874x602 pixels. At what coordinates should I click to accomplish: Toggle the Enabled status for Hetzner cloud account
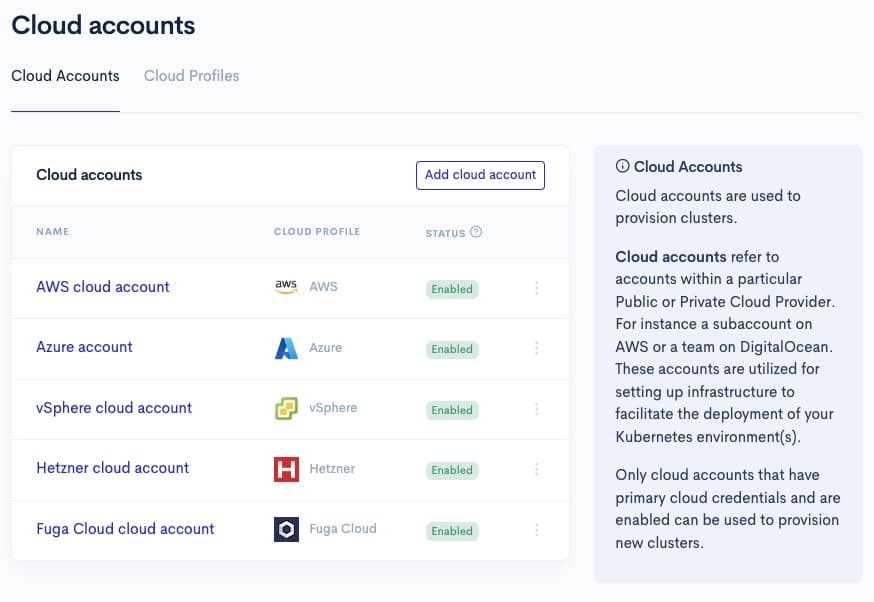[x=451, y=470]
